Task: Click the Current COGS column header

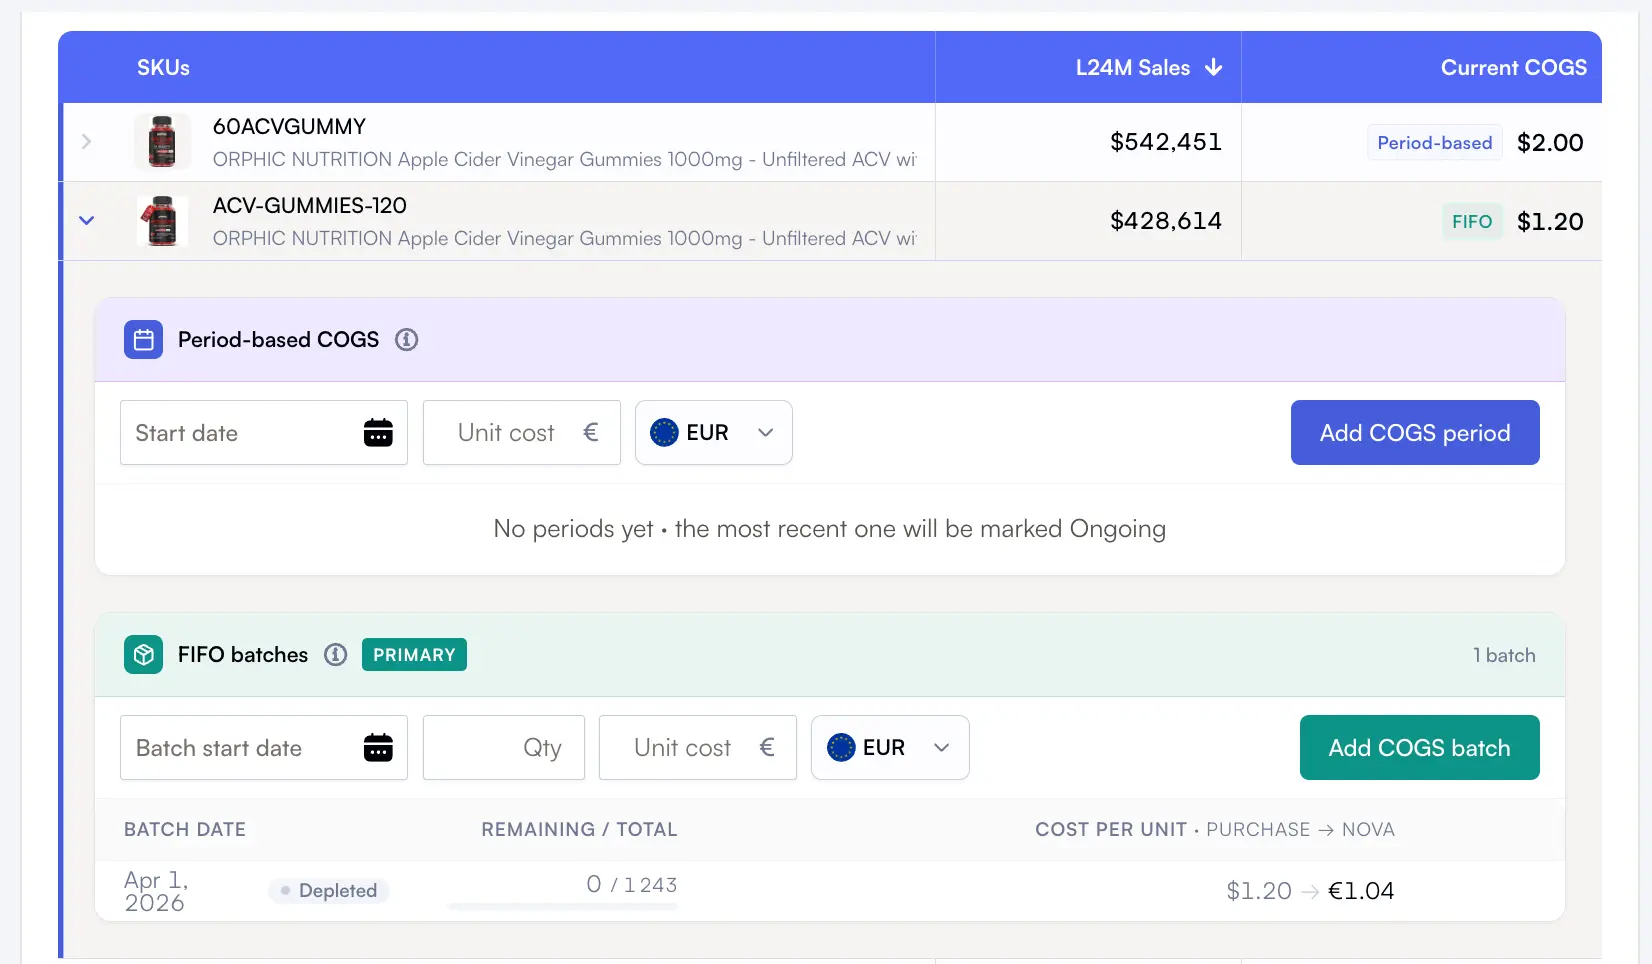Action: coord(1513,67)
